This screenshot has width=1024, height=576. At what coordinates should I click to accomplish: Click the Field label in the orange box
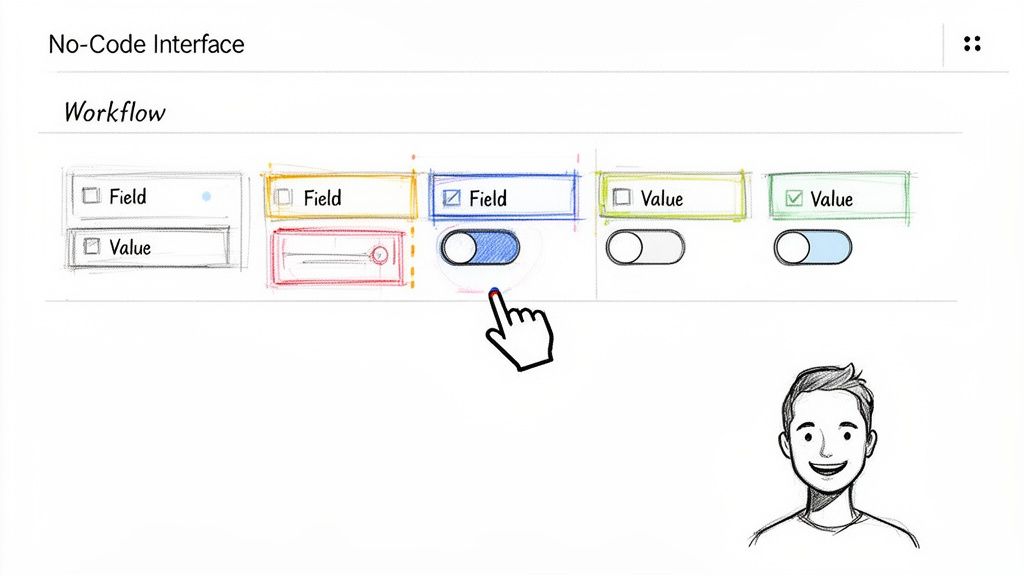click(x=322, y=198)
